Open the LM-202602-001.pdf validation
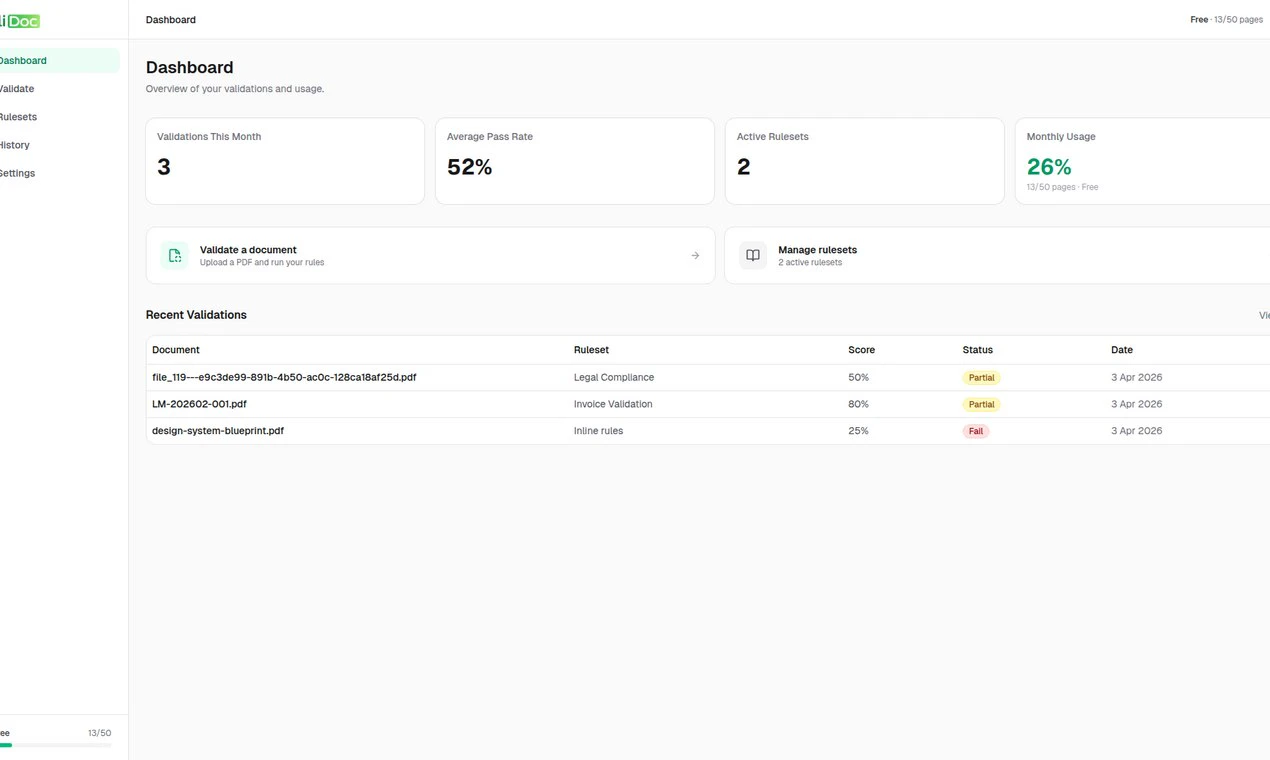 200,404
